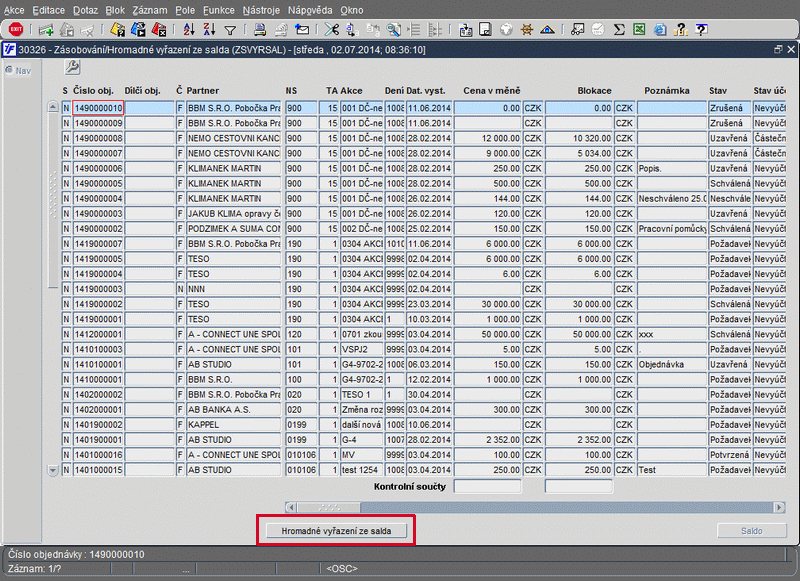Click the Internet Explorer toolbar icon
The height and width of the screenshot is (581, 800).
[660, 30]
